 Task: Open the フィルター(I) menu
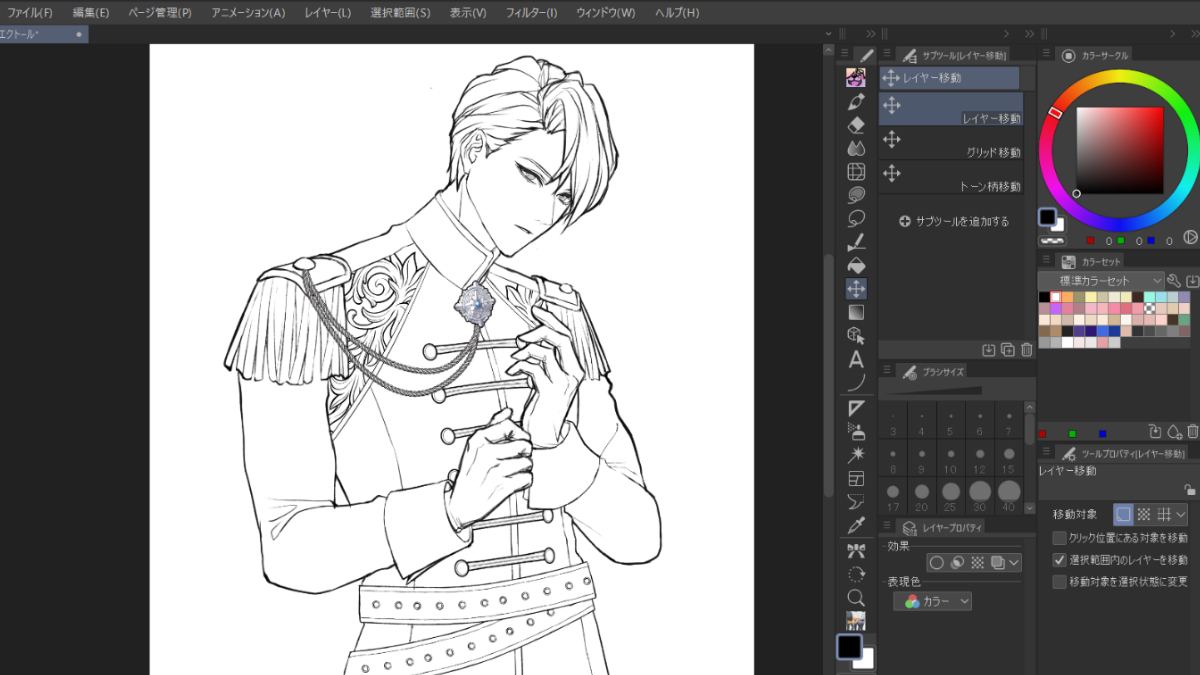tap(531, 13)
